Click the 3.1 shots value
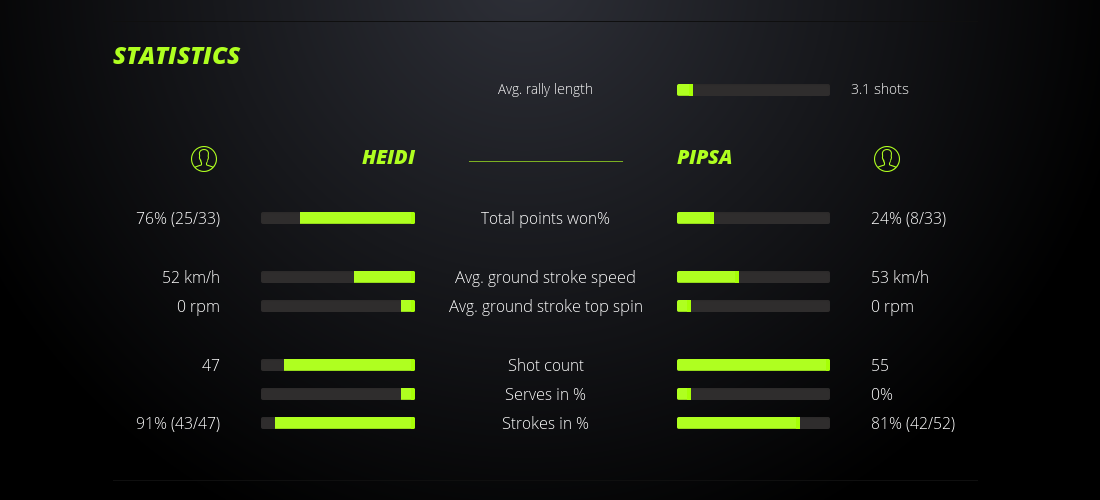The image size is (1100, 500). pyautogui.click(x=879, y=89)
